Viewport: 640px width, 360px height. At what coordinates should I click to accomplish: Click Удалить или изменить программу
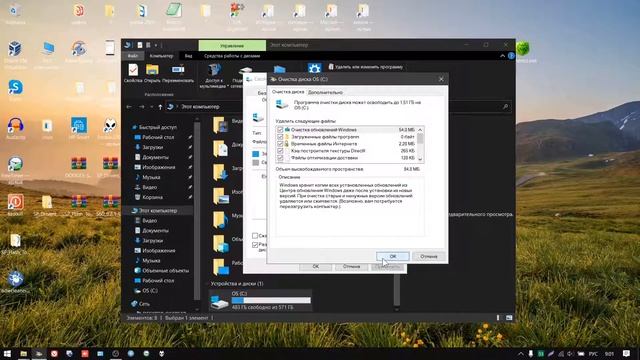366,67
